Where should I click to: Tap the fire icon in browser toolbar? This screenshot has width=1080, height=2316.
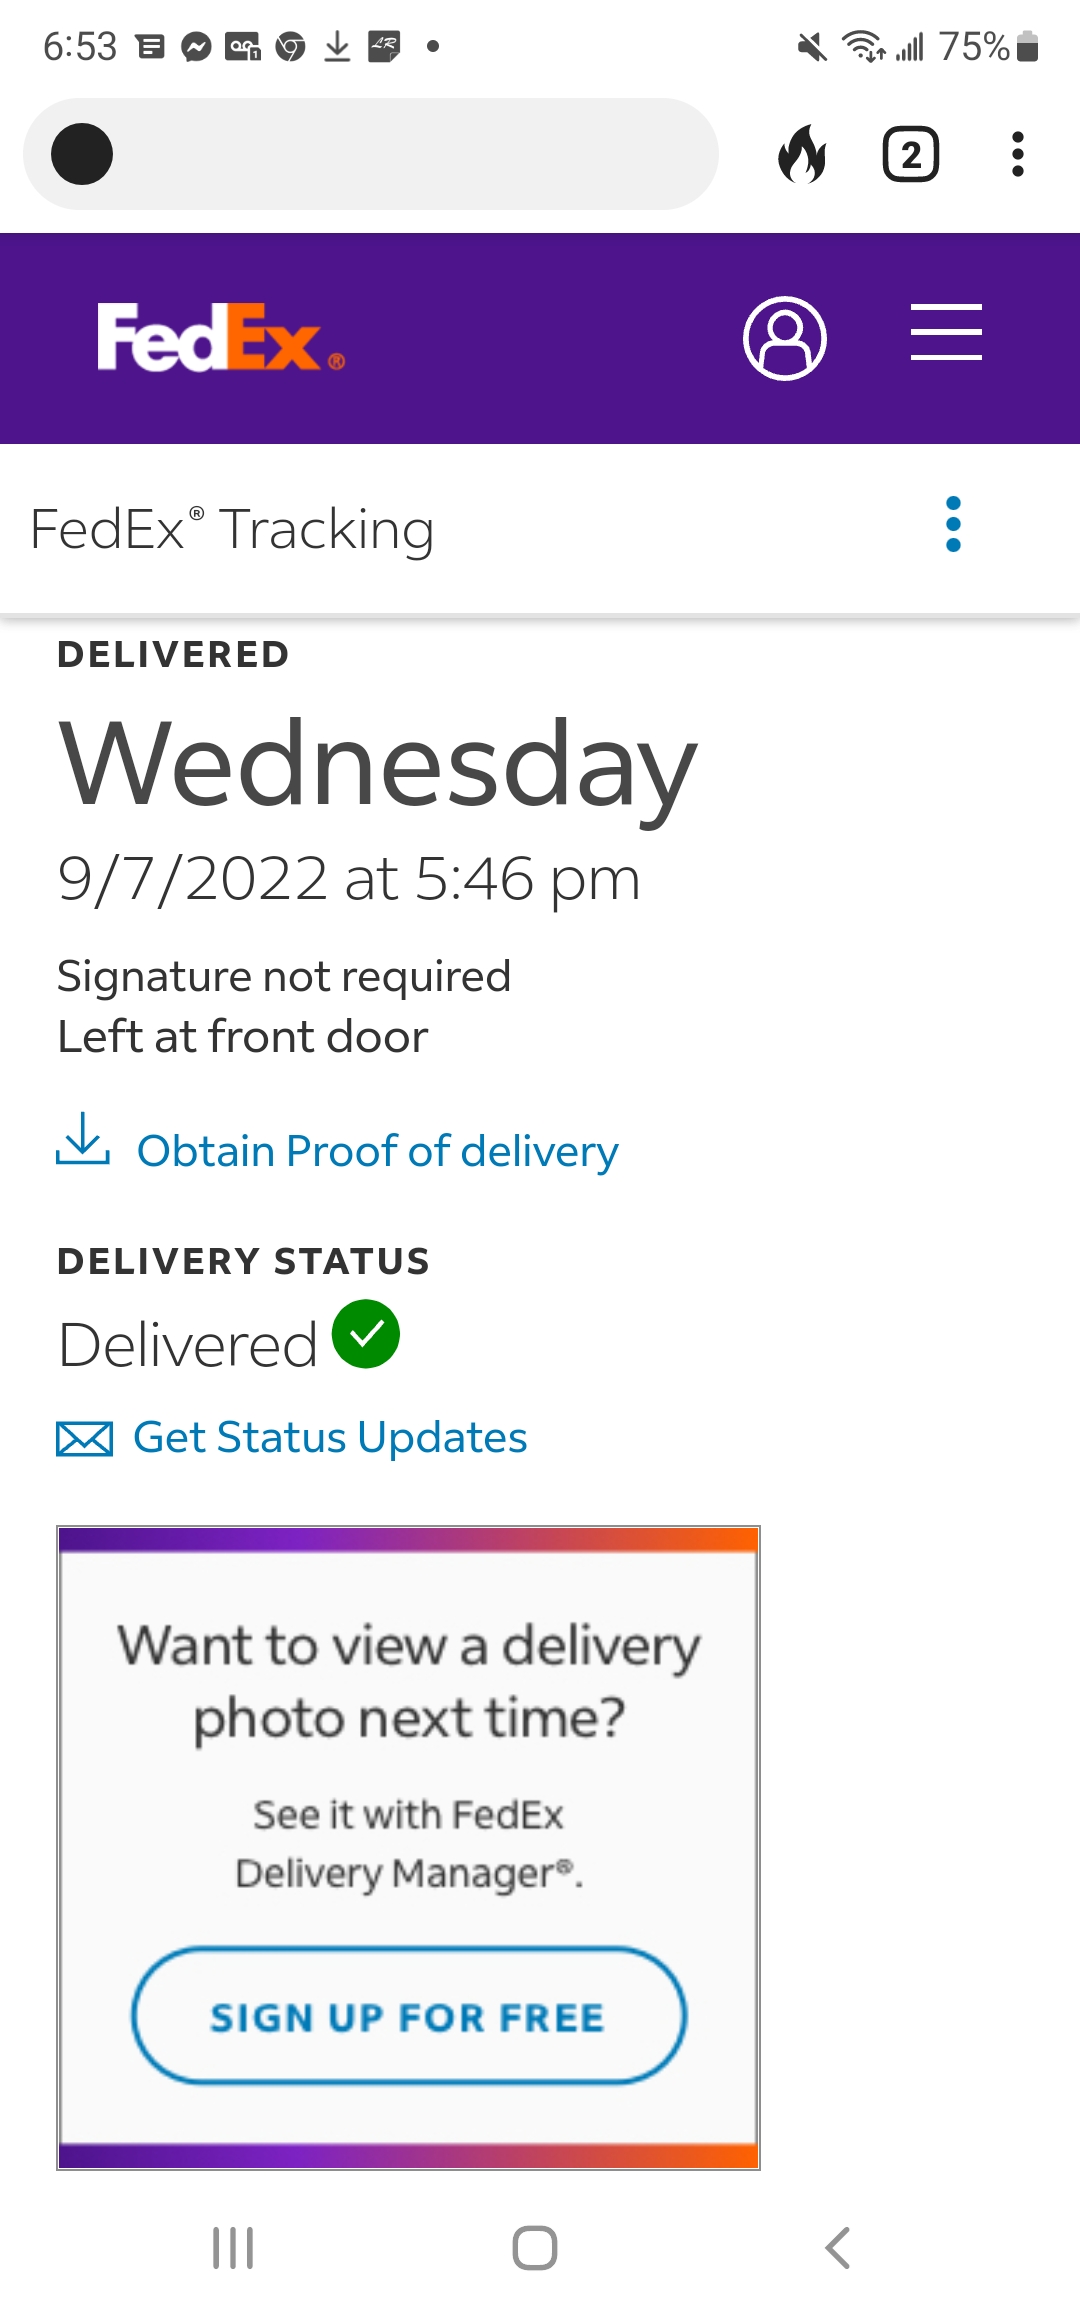pyautogui.click(x=802, y=155)
